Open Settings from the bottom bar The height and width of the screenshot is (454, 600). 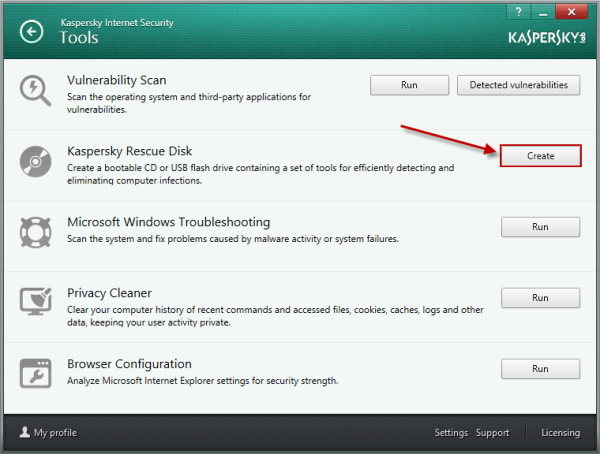click(451, 433)
